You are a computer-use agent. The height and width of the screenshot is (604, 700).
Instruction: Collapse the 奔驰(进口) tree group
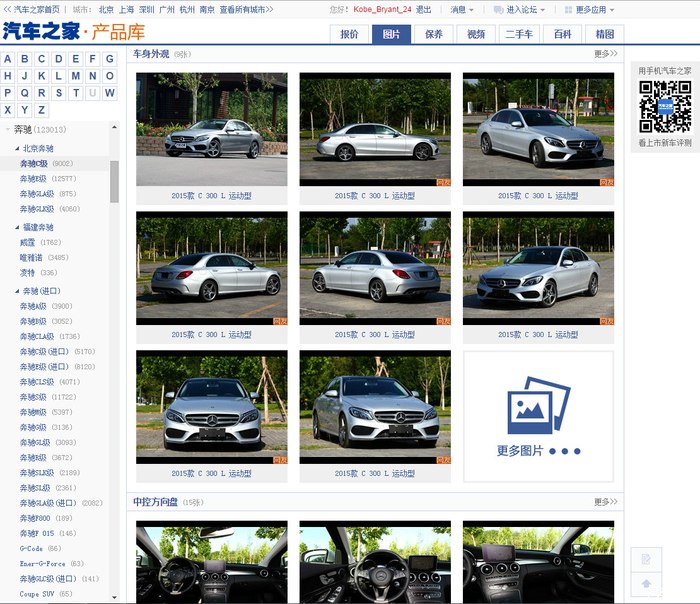(x=17, y=291)
